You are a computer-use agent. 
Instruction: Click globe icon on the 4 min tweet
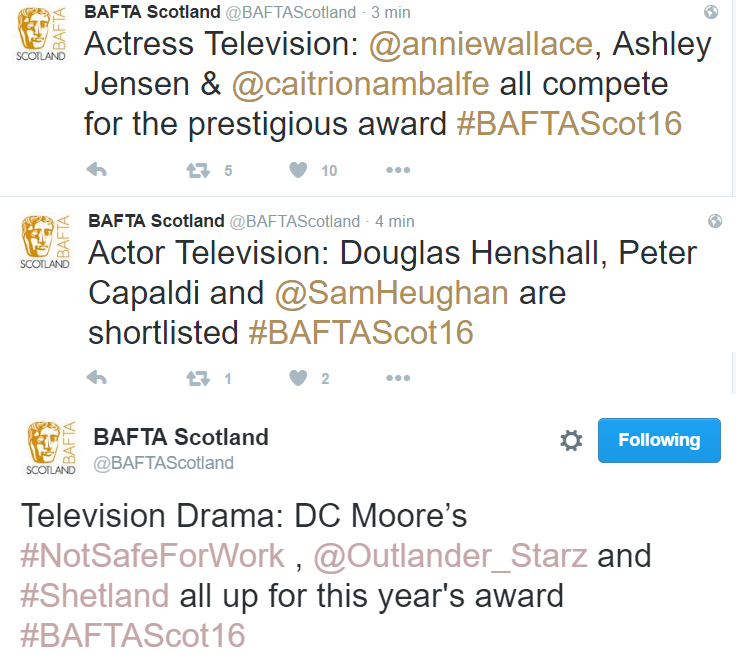715,221
